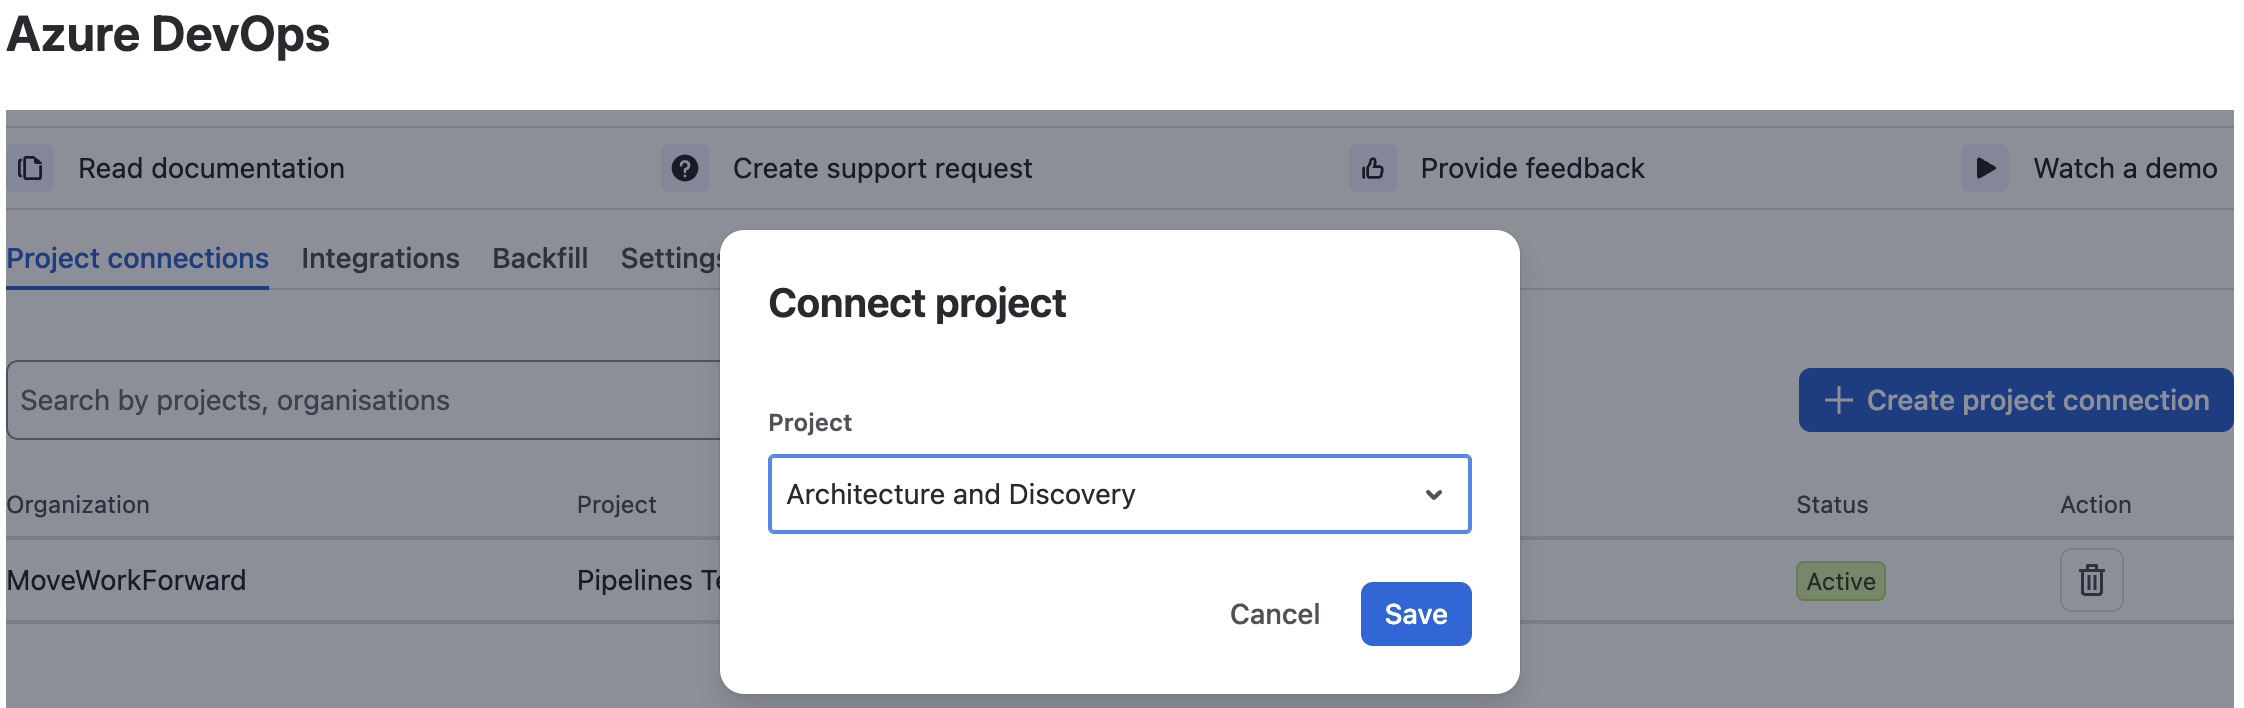
Task: Open the Read documentation link
Action: point(212,168)
